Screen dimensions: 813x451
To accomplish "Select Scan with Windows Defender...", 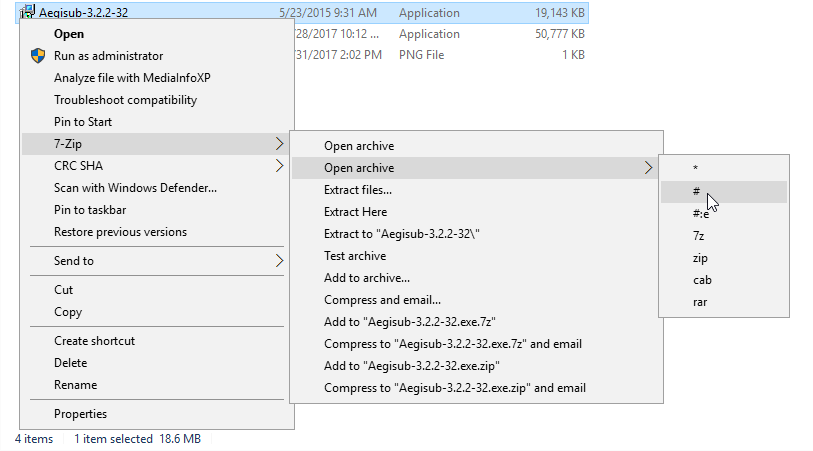I will point(135,188).
